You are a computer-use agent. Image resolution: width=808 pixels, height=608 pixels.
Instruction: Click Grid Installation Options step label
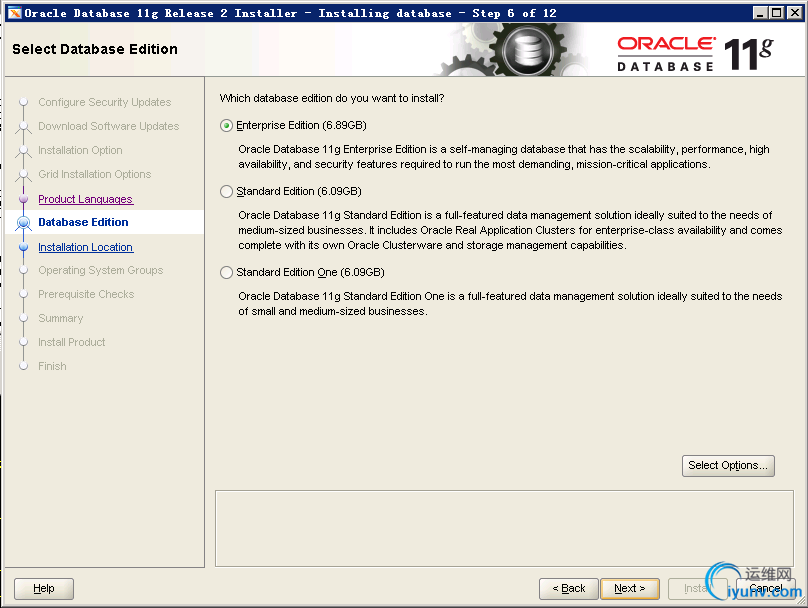95,174
